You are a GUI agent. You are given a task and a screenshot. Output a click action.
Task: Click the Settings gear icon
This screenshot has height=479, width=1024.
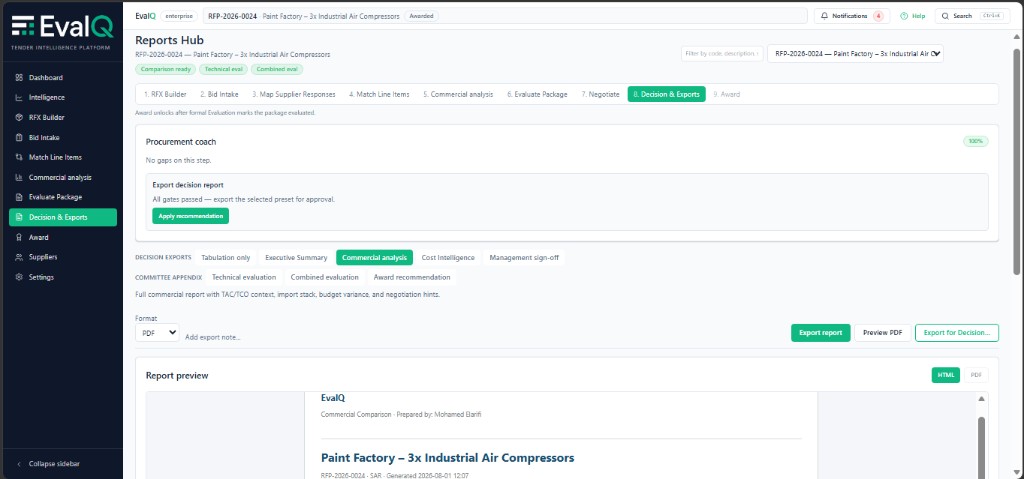pyautogui.click(x=19, y=277)
